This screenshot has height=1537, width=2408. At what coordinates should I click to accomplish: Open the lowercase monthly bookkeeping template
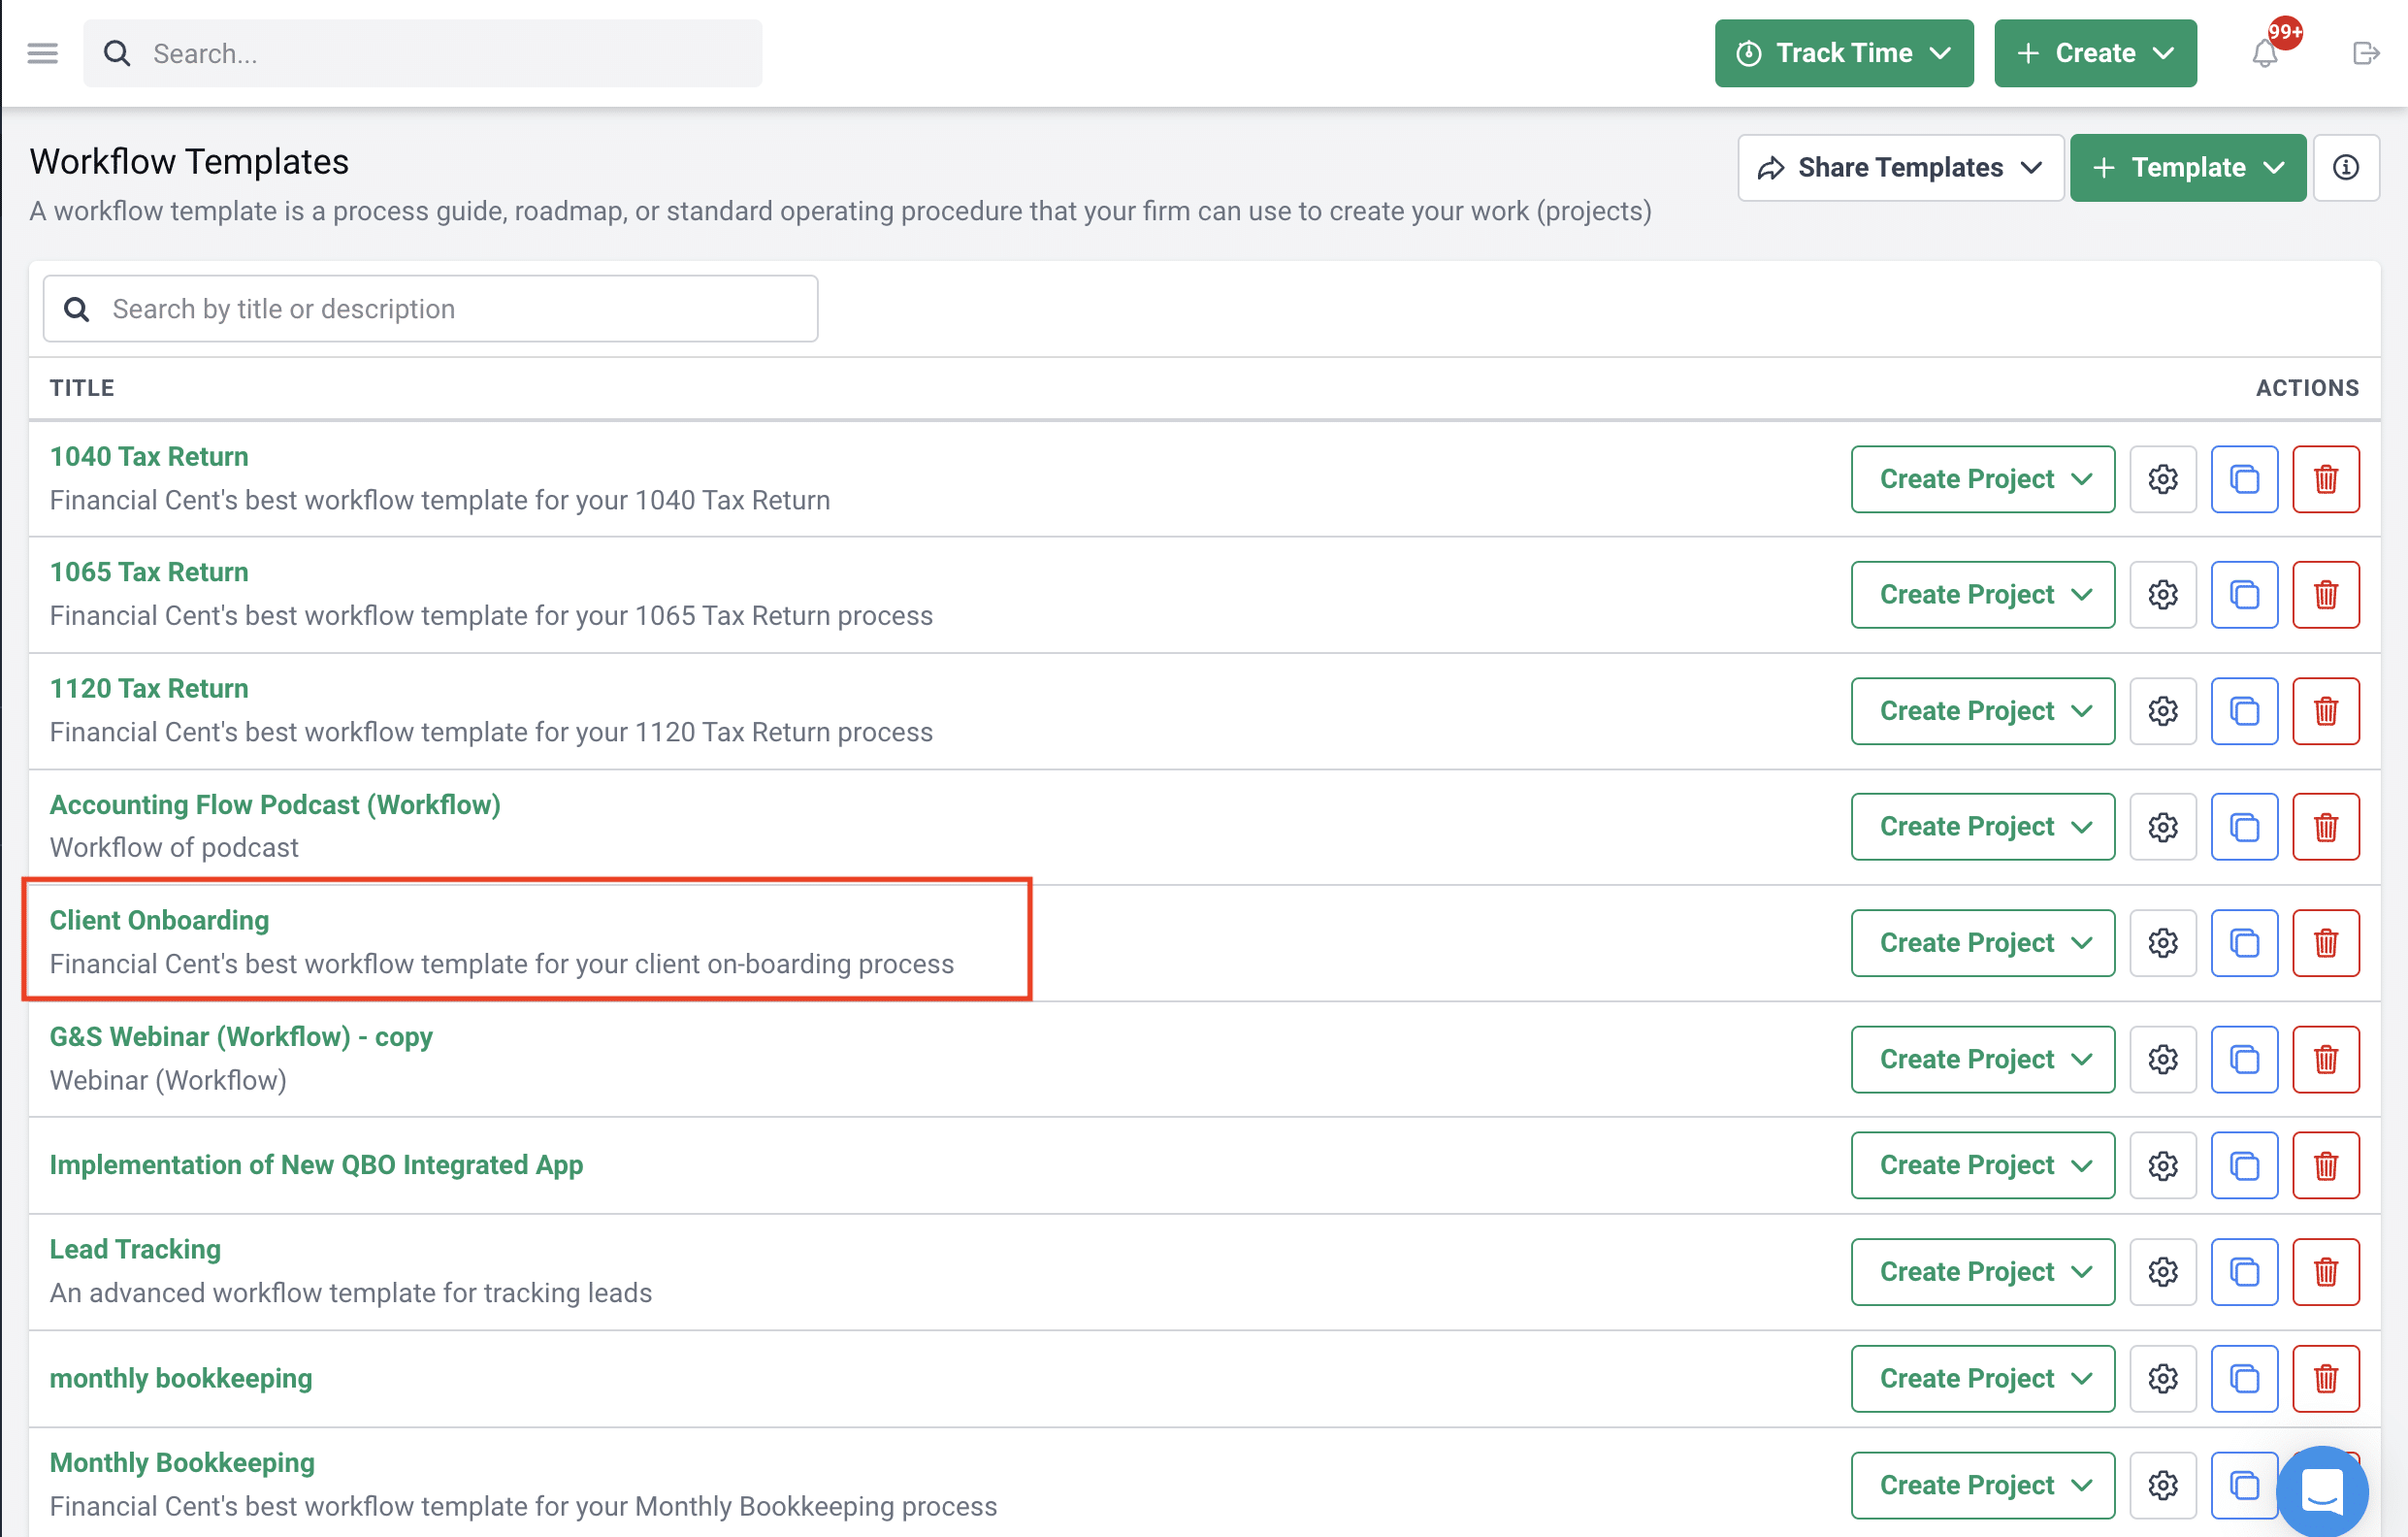(x=181, y=1379)
